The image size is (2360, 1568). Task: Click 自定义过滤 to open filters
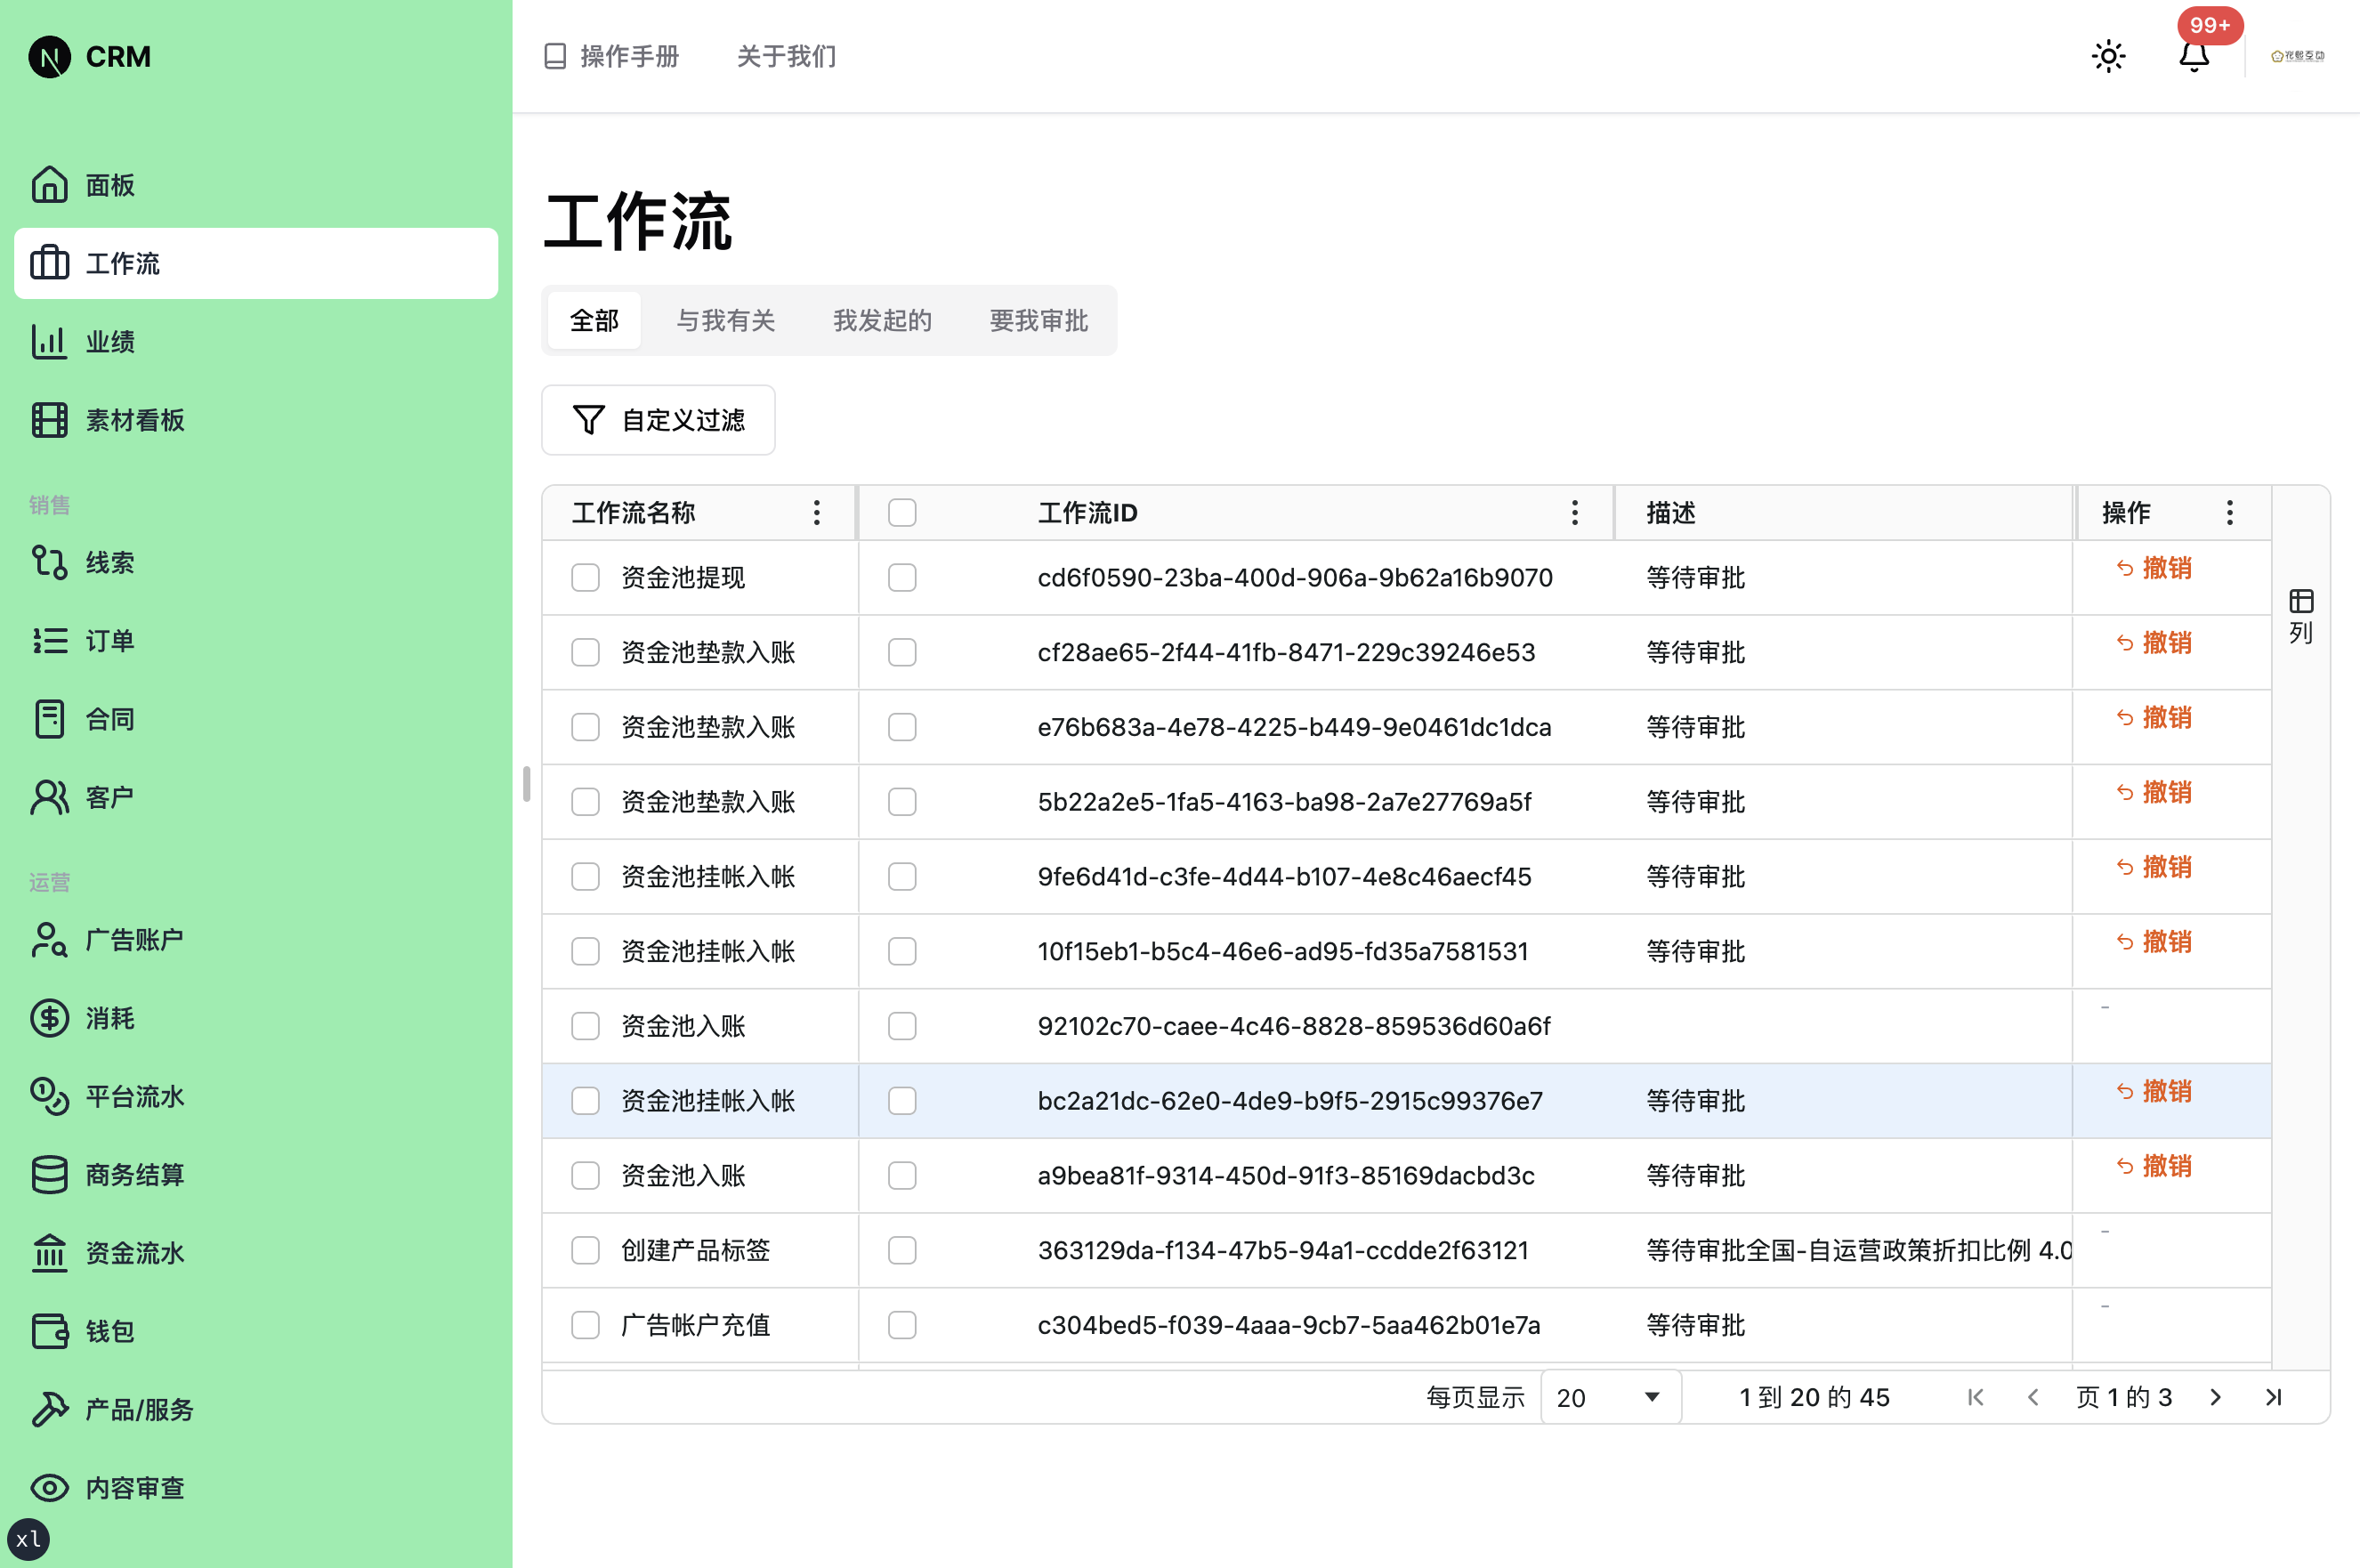pos(657,419)
